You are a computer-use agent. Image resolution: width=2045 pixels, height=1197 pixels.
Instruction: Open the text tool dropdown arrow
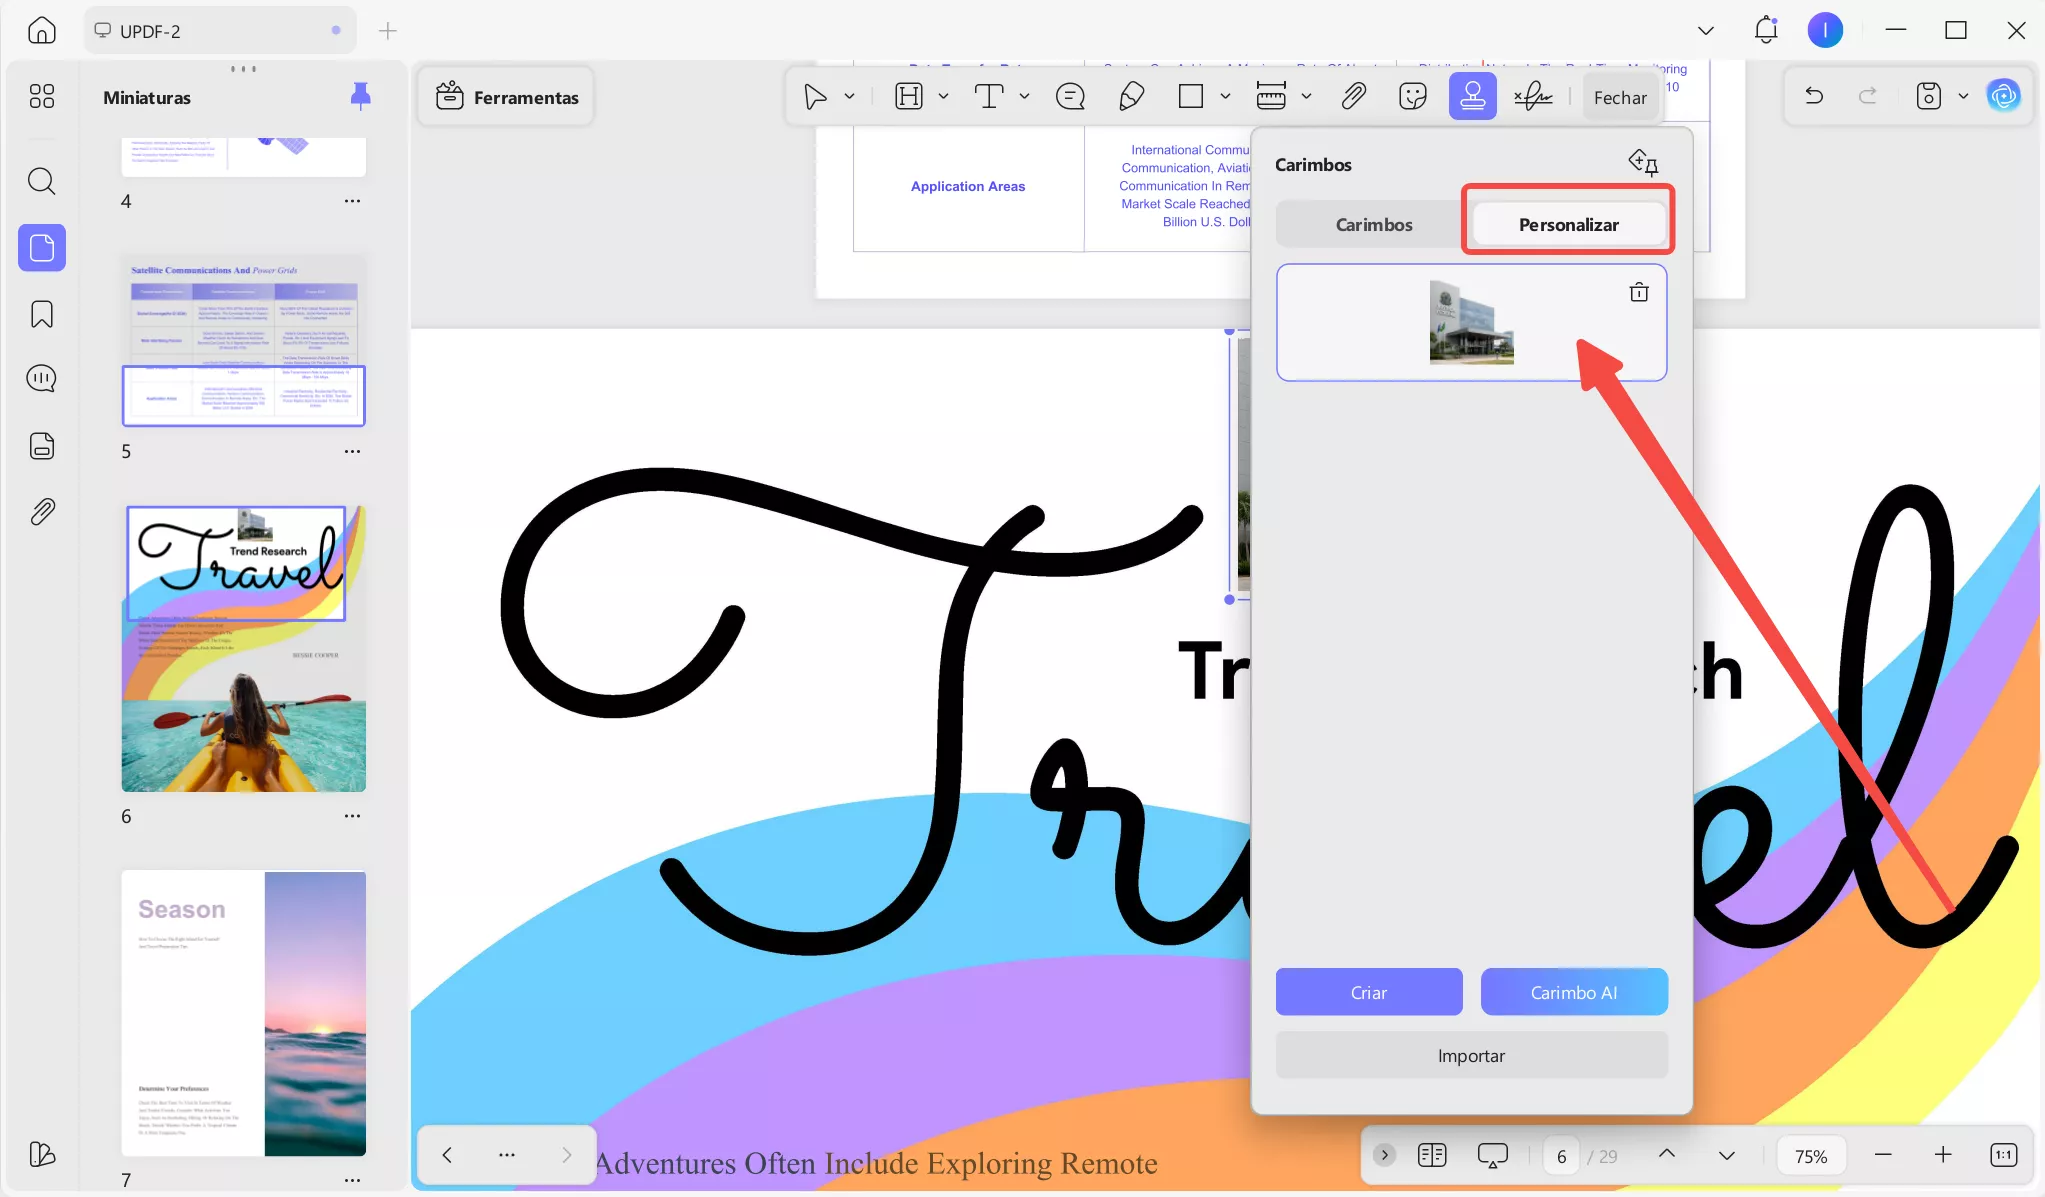pos(1024,97)
